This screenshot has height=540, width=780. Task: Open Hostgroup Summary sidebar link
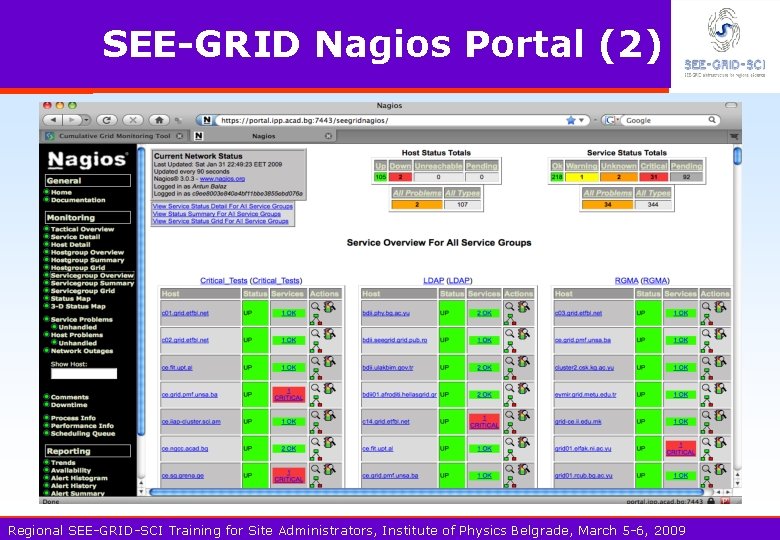coord(87,260)
